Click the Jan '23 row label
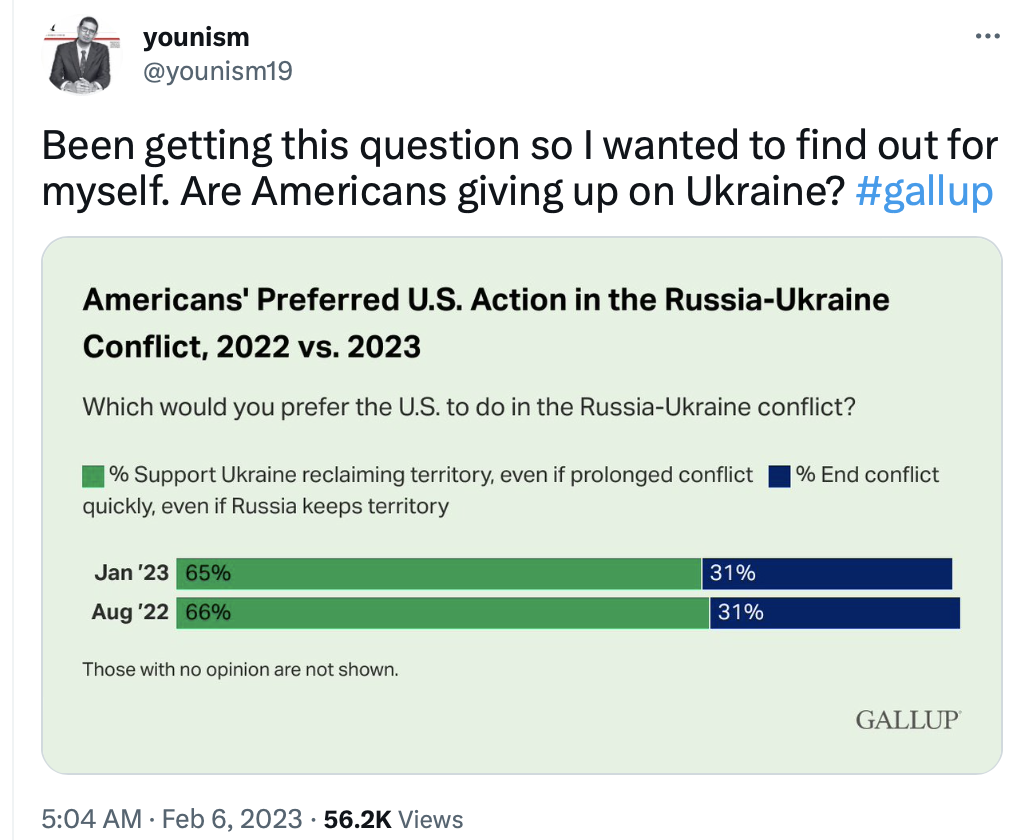Screen dimensions: 1024x840 pyautogui.click(x=131, y=574)
